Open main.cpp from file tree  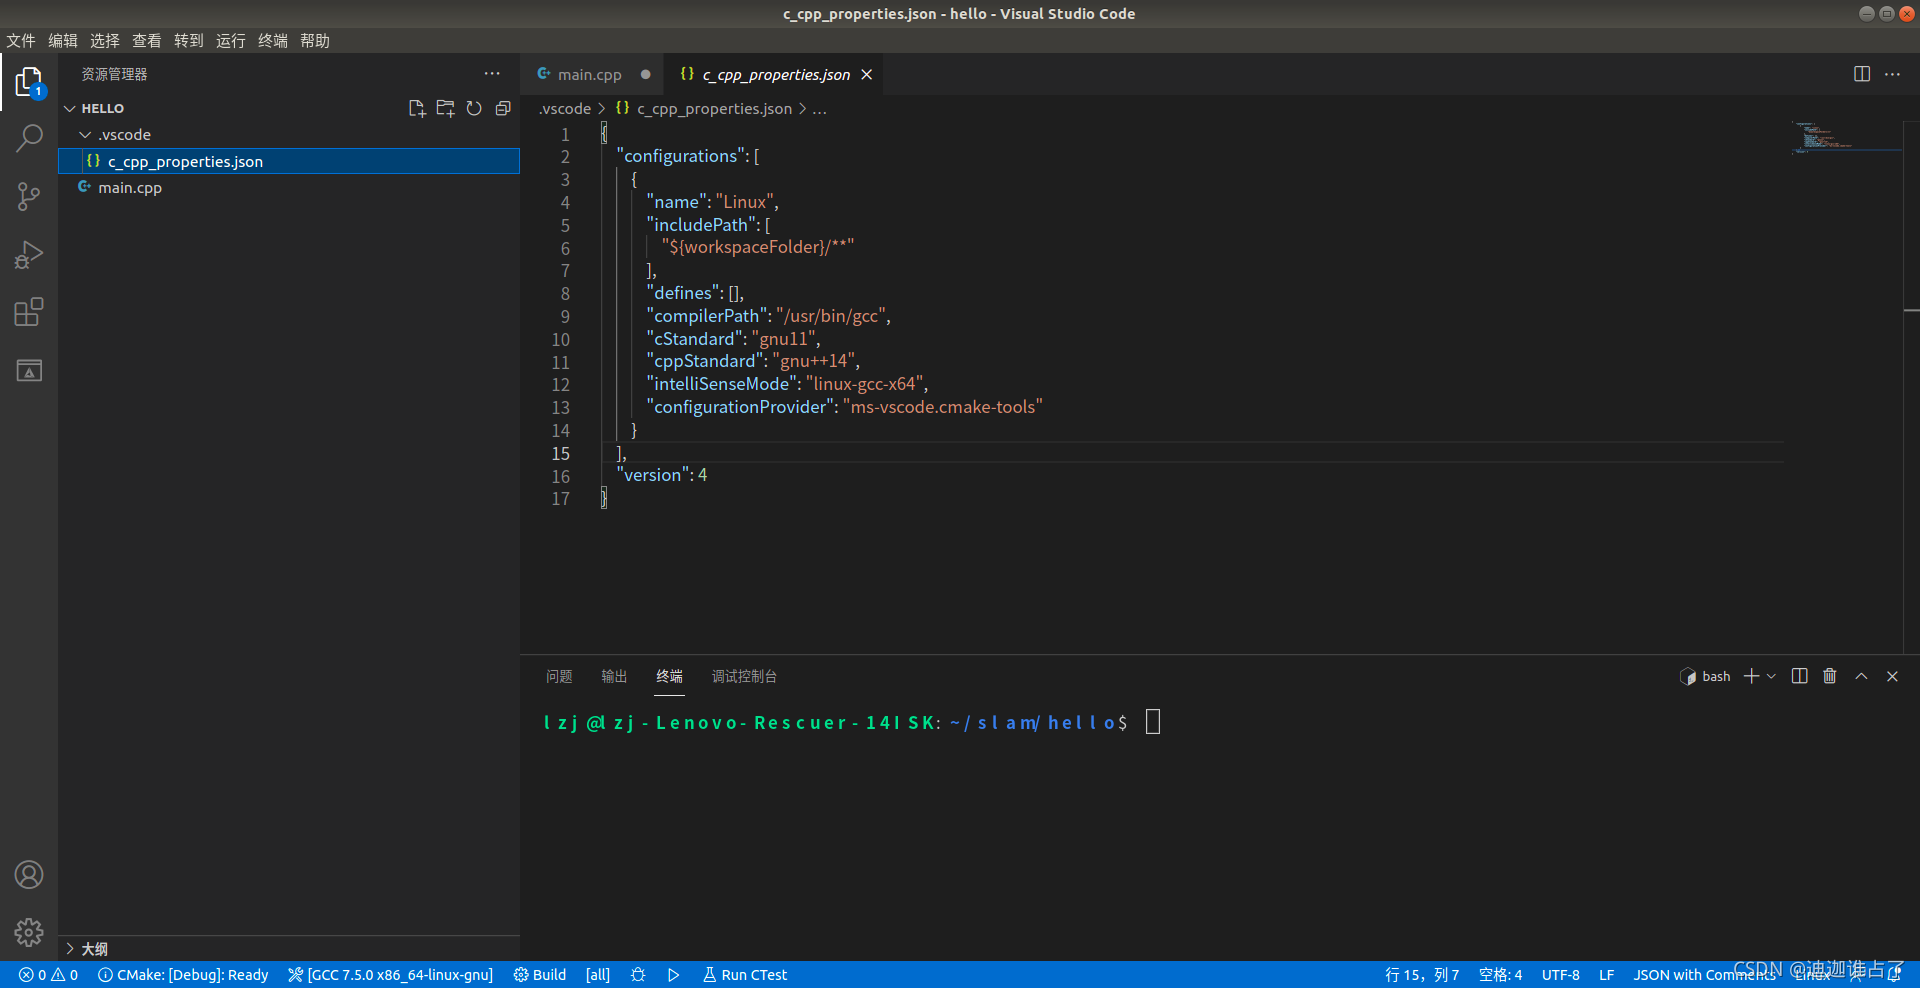point(289,187)
